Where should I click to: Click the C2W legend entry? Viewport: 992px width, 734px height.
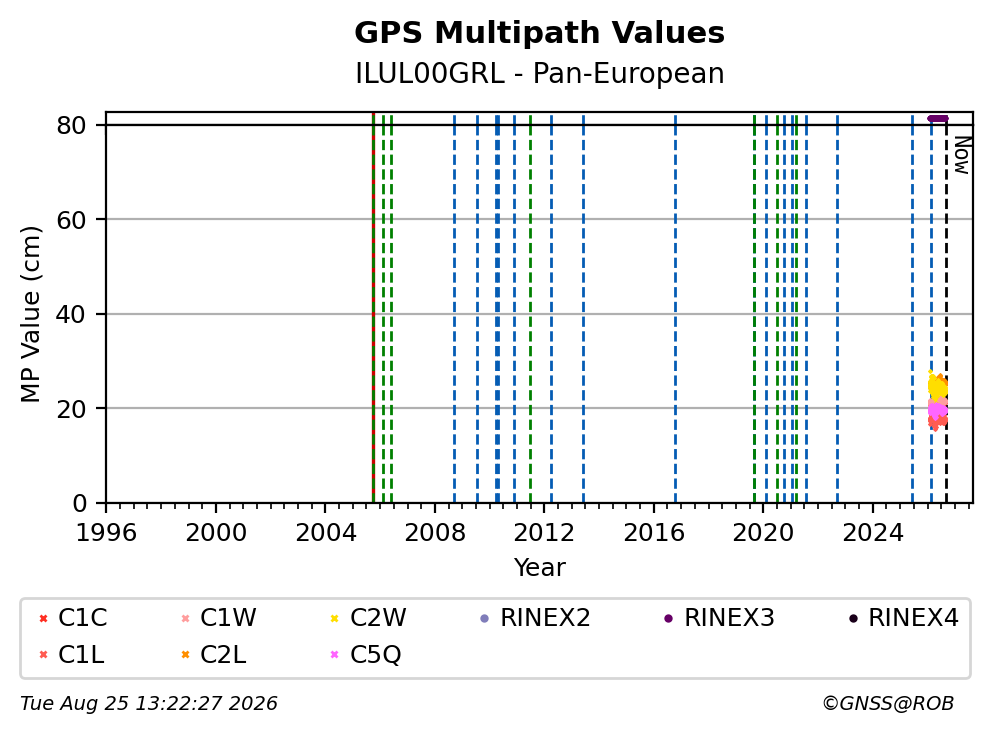[368, 618]
